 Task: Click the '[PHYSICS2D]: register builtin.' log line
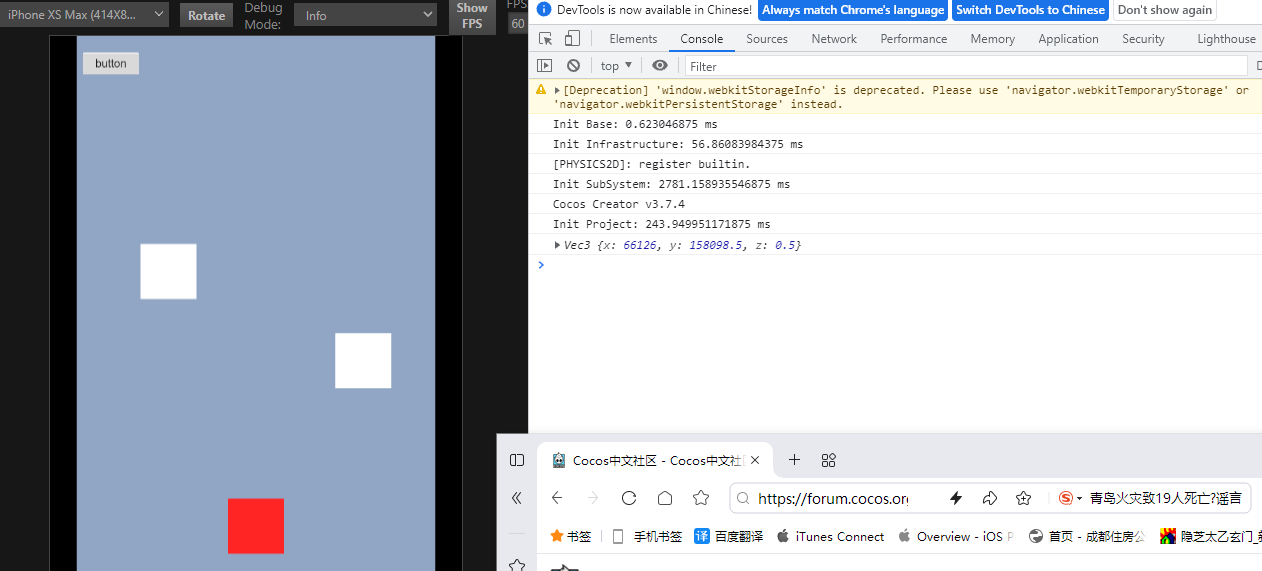pos(651,164)
